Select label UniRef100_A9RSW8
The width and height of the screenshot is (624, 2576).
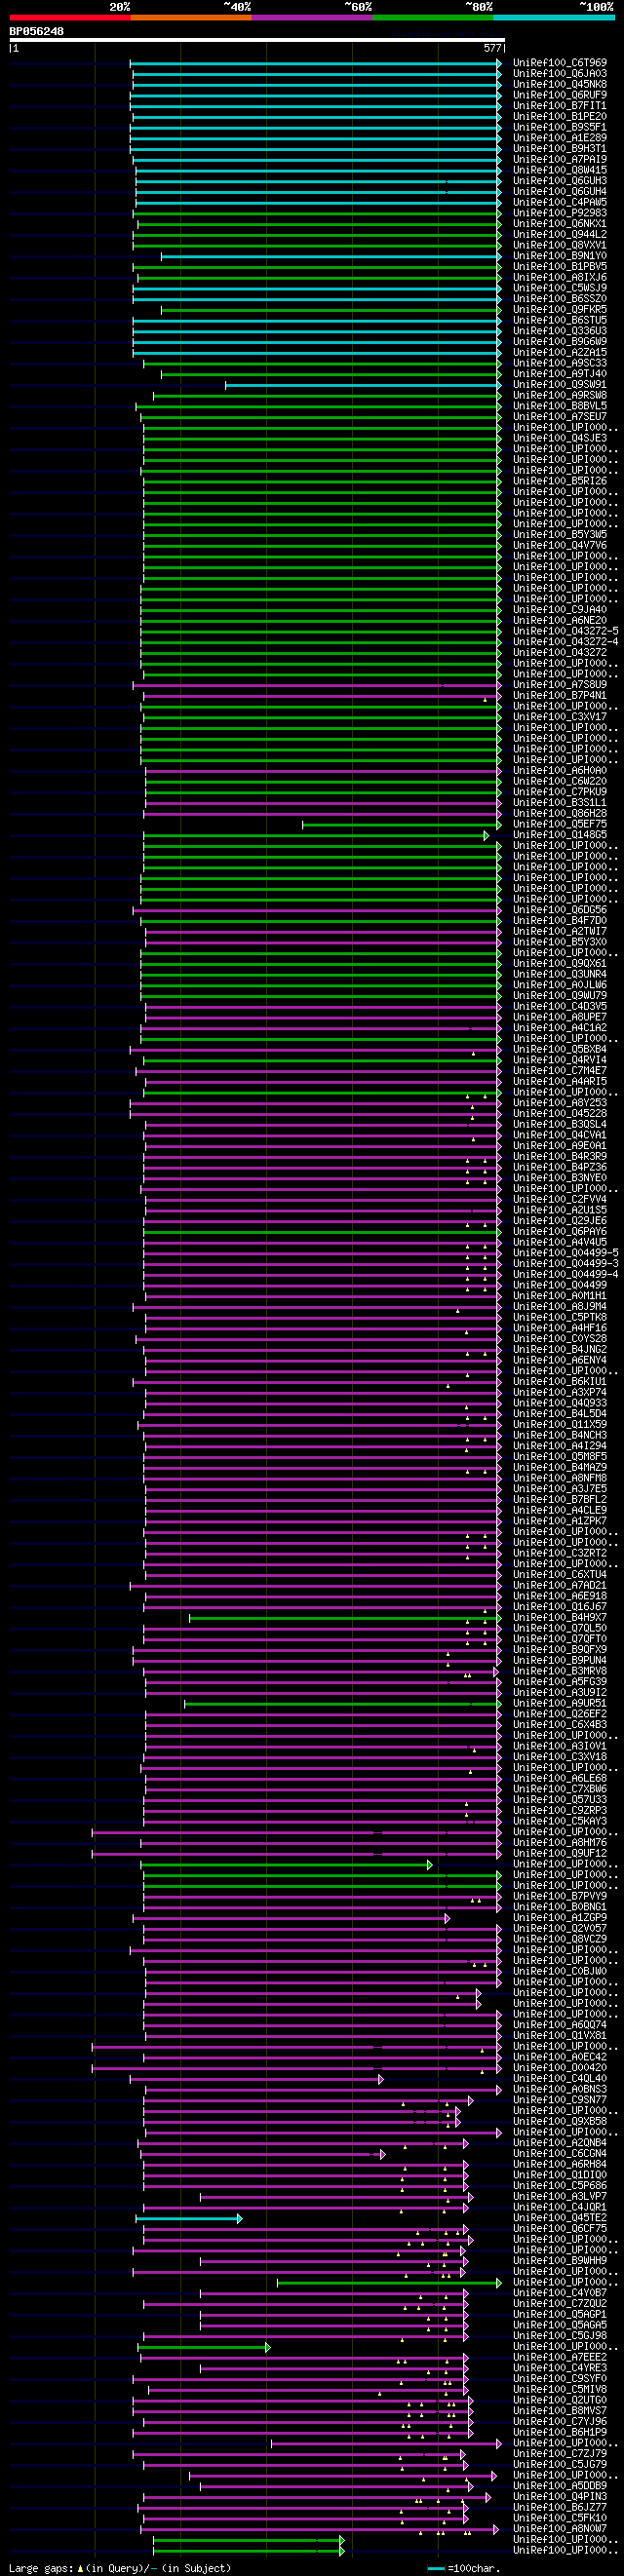pos(560,396)
